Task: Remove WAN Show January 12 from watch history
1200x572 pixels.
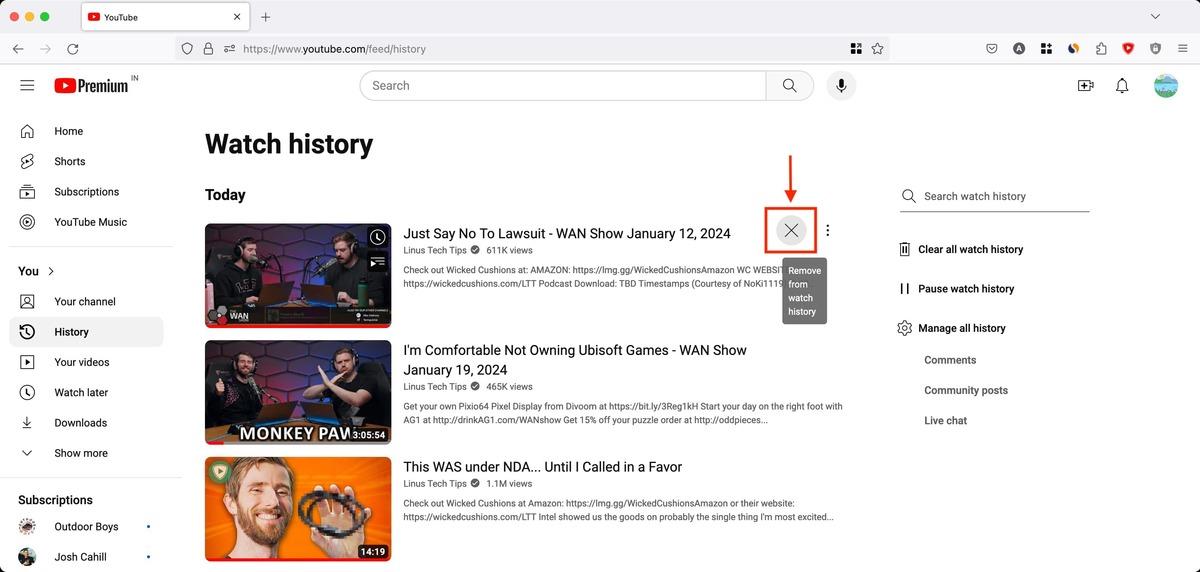Action: click(791, 231)
